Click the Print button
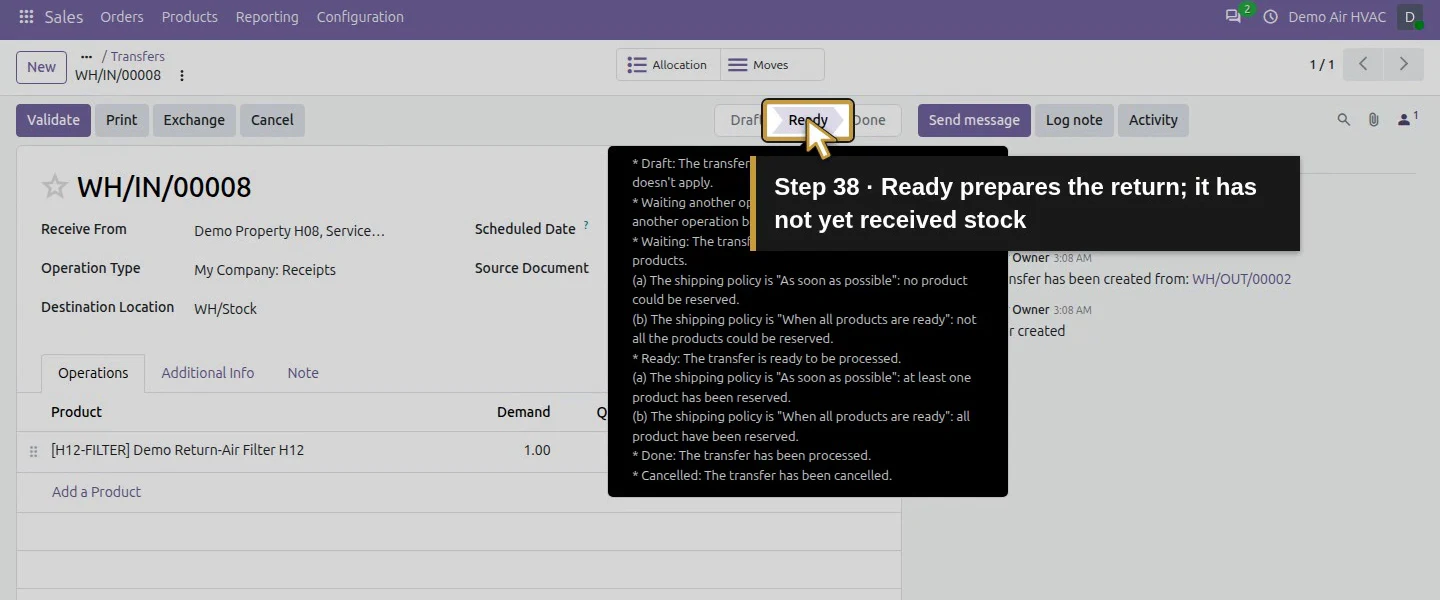1440x600 pixels. [x=122, y=120]
